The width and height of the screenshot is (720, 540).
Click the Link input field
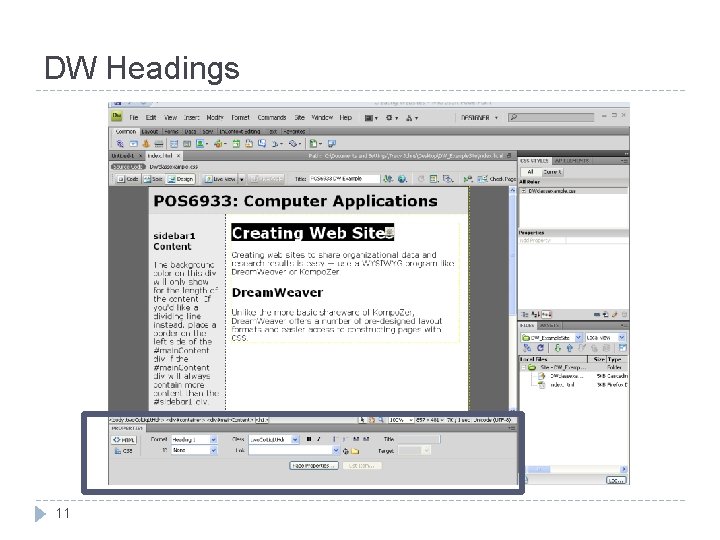(x=294, y=450)
